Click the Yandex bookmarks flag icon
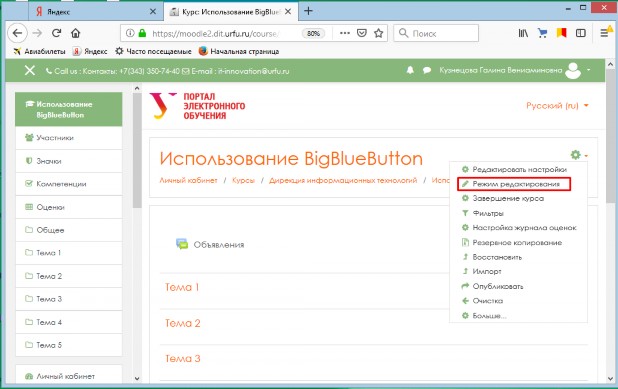The image size is (618, 389). [x=561, y=33]
